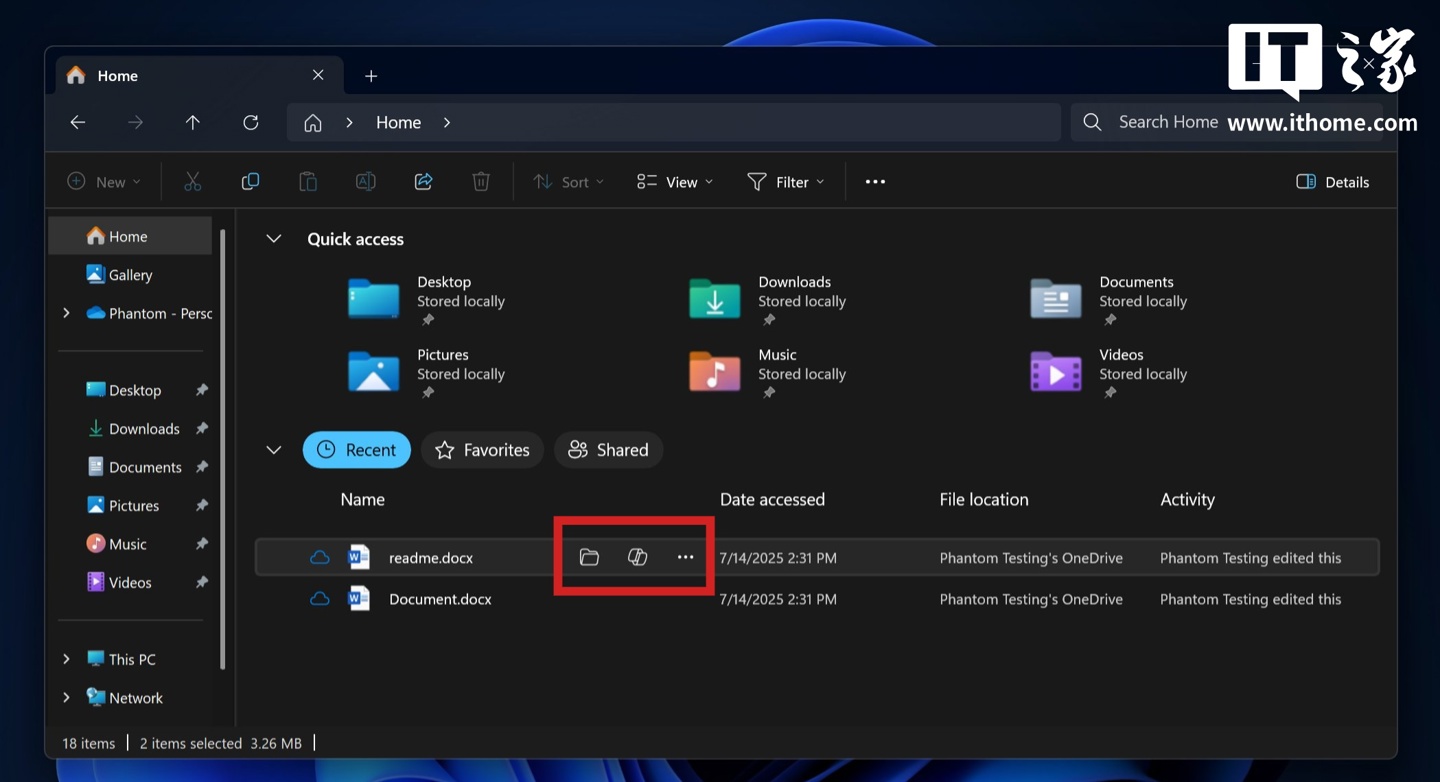Click the toolbar See more ellipsis
The image size is (1440, 782).
coord(875,182)
